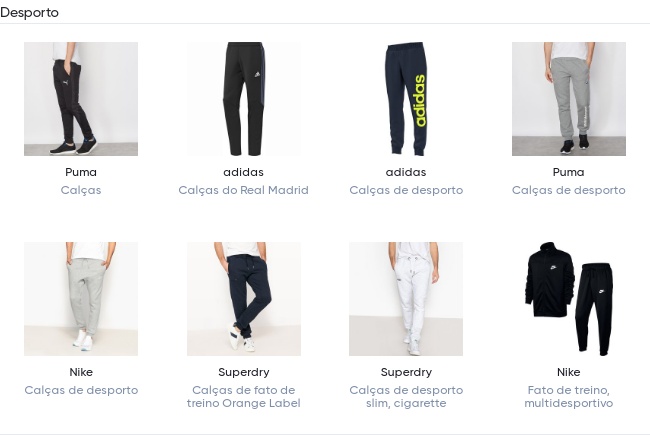Click the Calças do Real Madrid link

(x=244, y=190)
